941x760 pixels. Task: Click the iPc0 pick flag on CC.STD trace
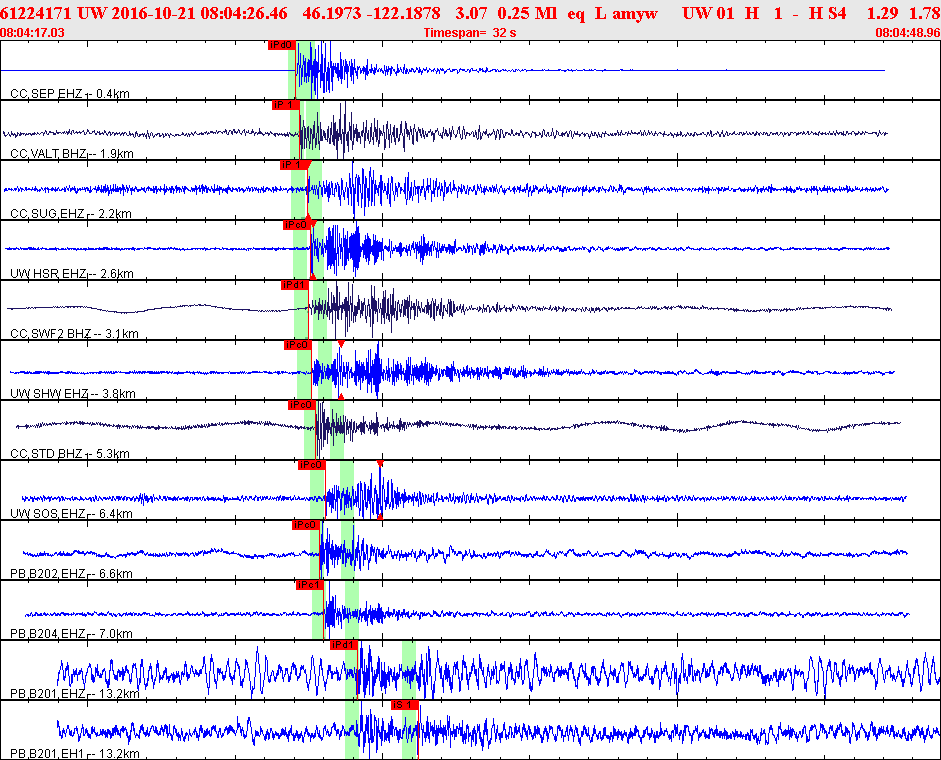(x=301, y=405)
